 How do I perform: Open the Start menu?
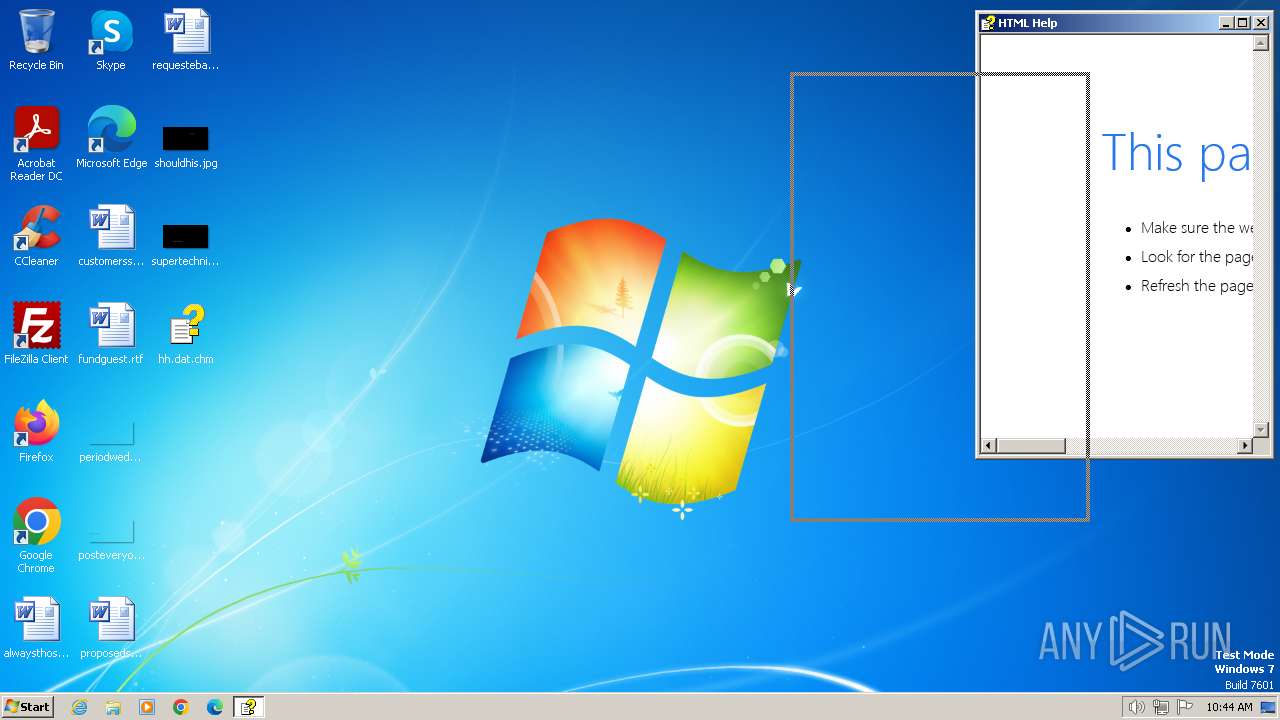[x=28, y=707]
